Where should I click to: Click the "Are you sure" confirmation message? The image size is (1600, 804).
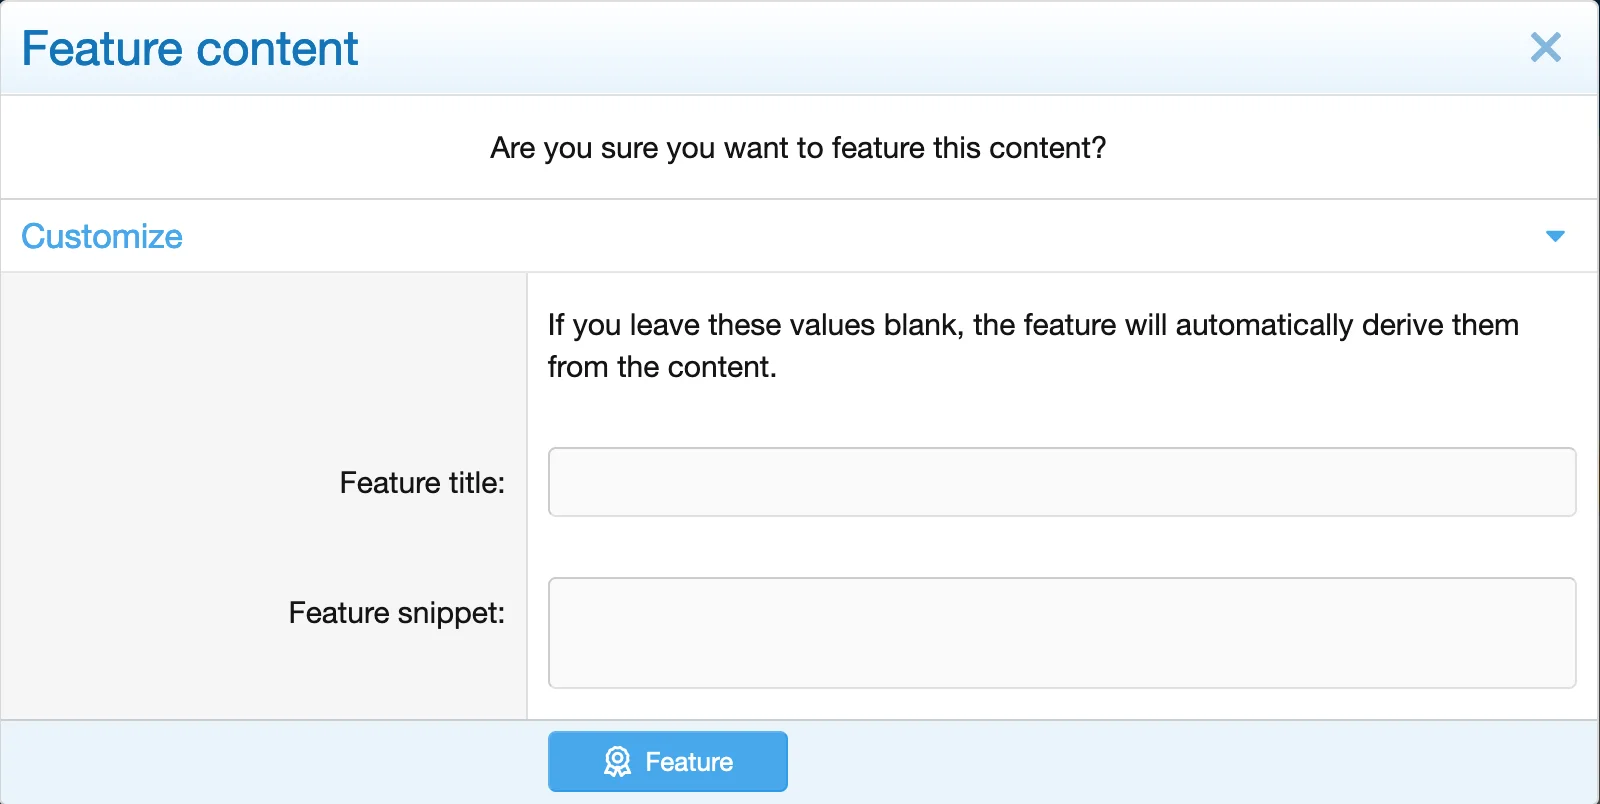coord(798,148)
